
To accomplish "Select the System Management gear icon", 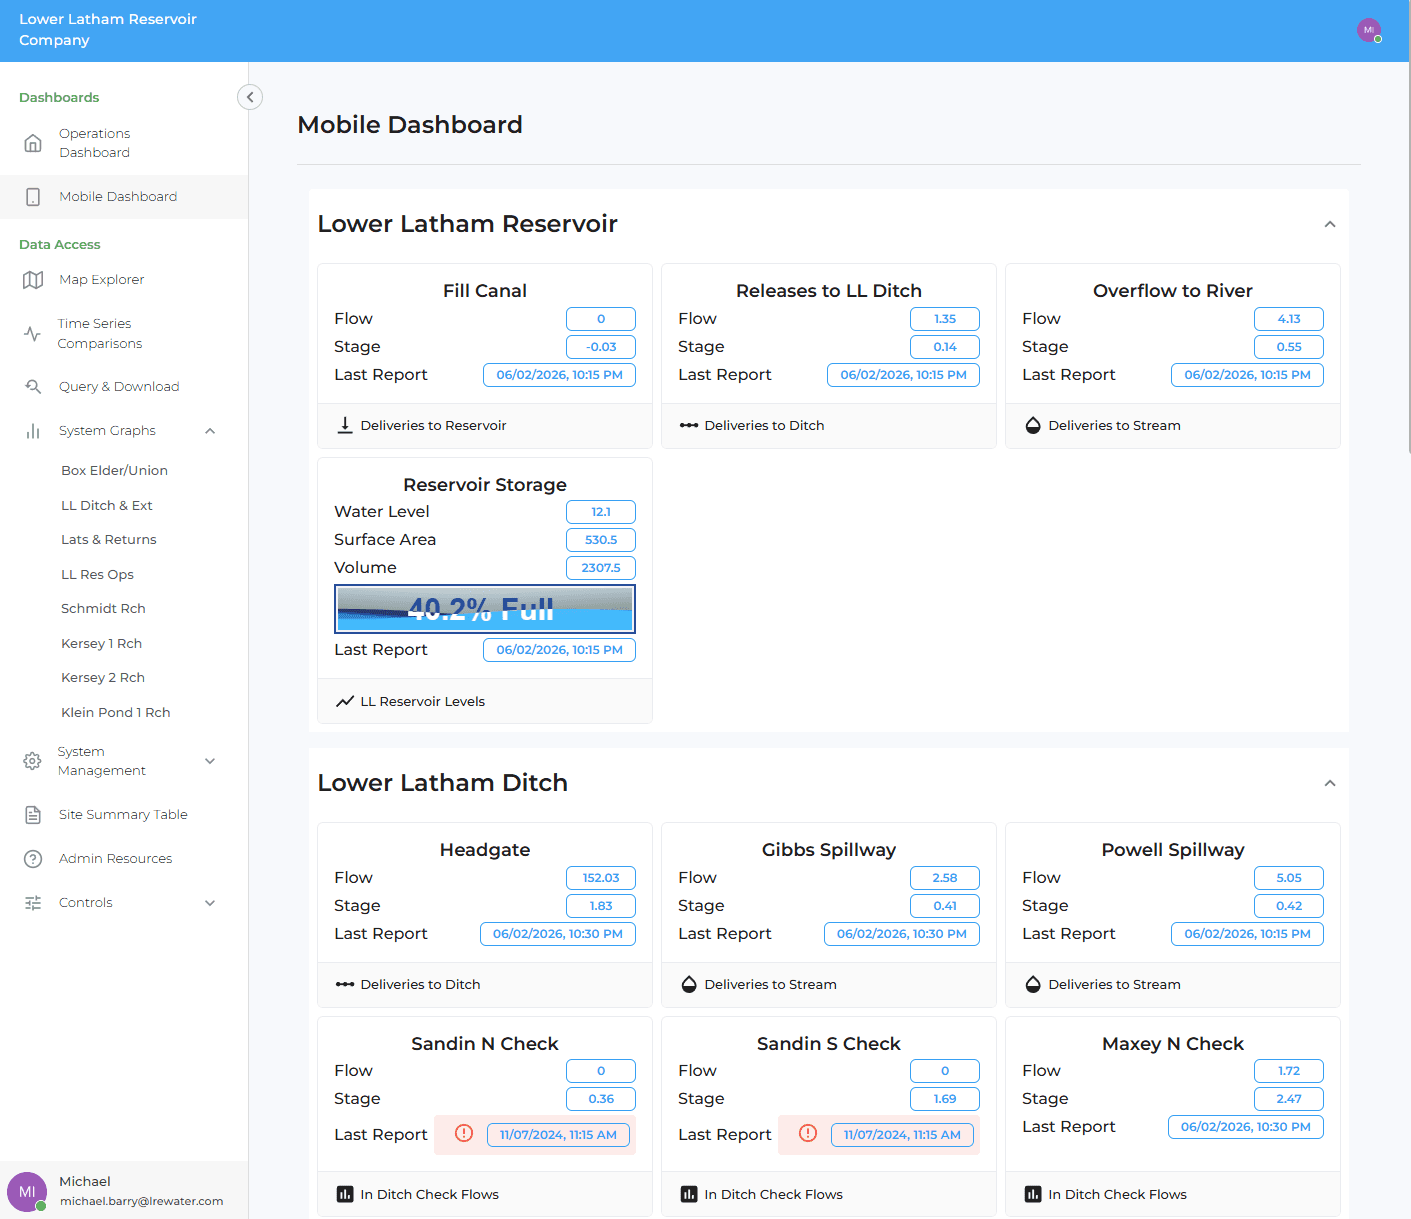I will (x=33, y=761).
